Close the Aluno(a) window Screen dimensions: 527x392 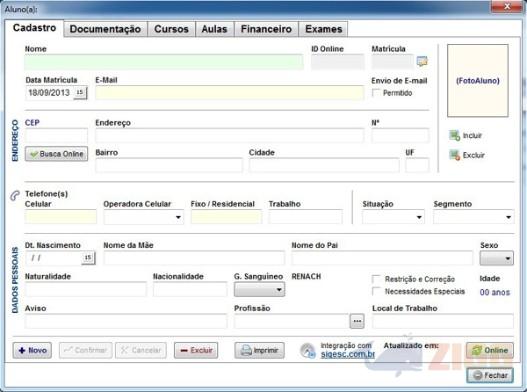click(x=507, y=6)
